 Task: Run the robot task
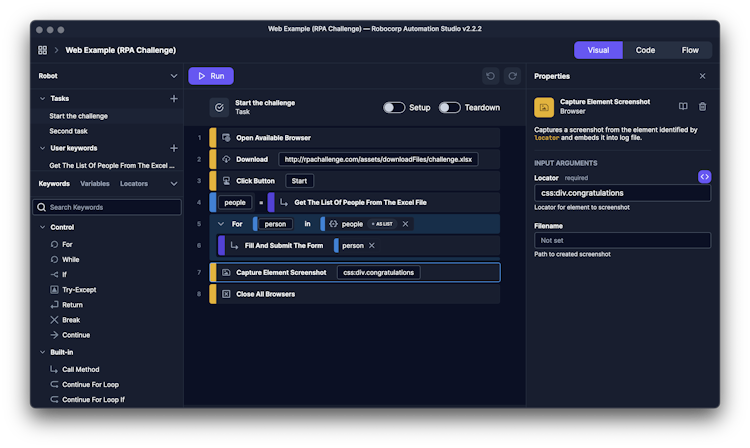(211, 76)
